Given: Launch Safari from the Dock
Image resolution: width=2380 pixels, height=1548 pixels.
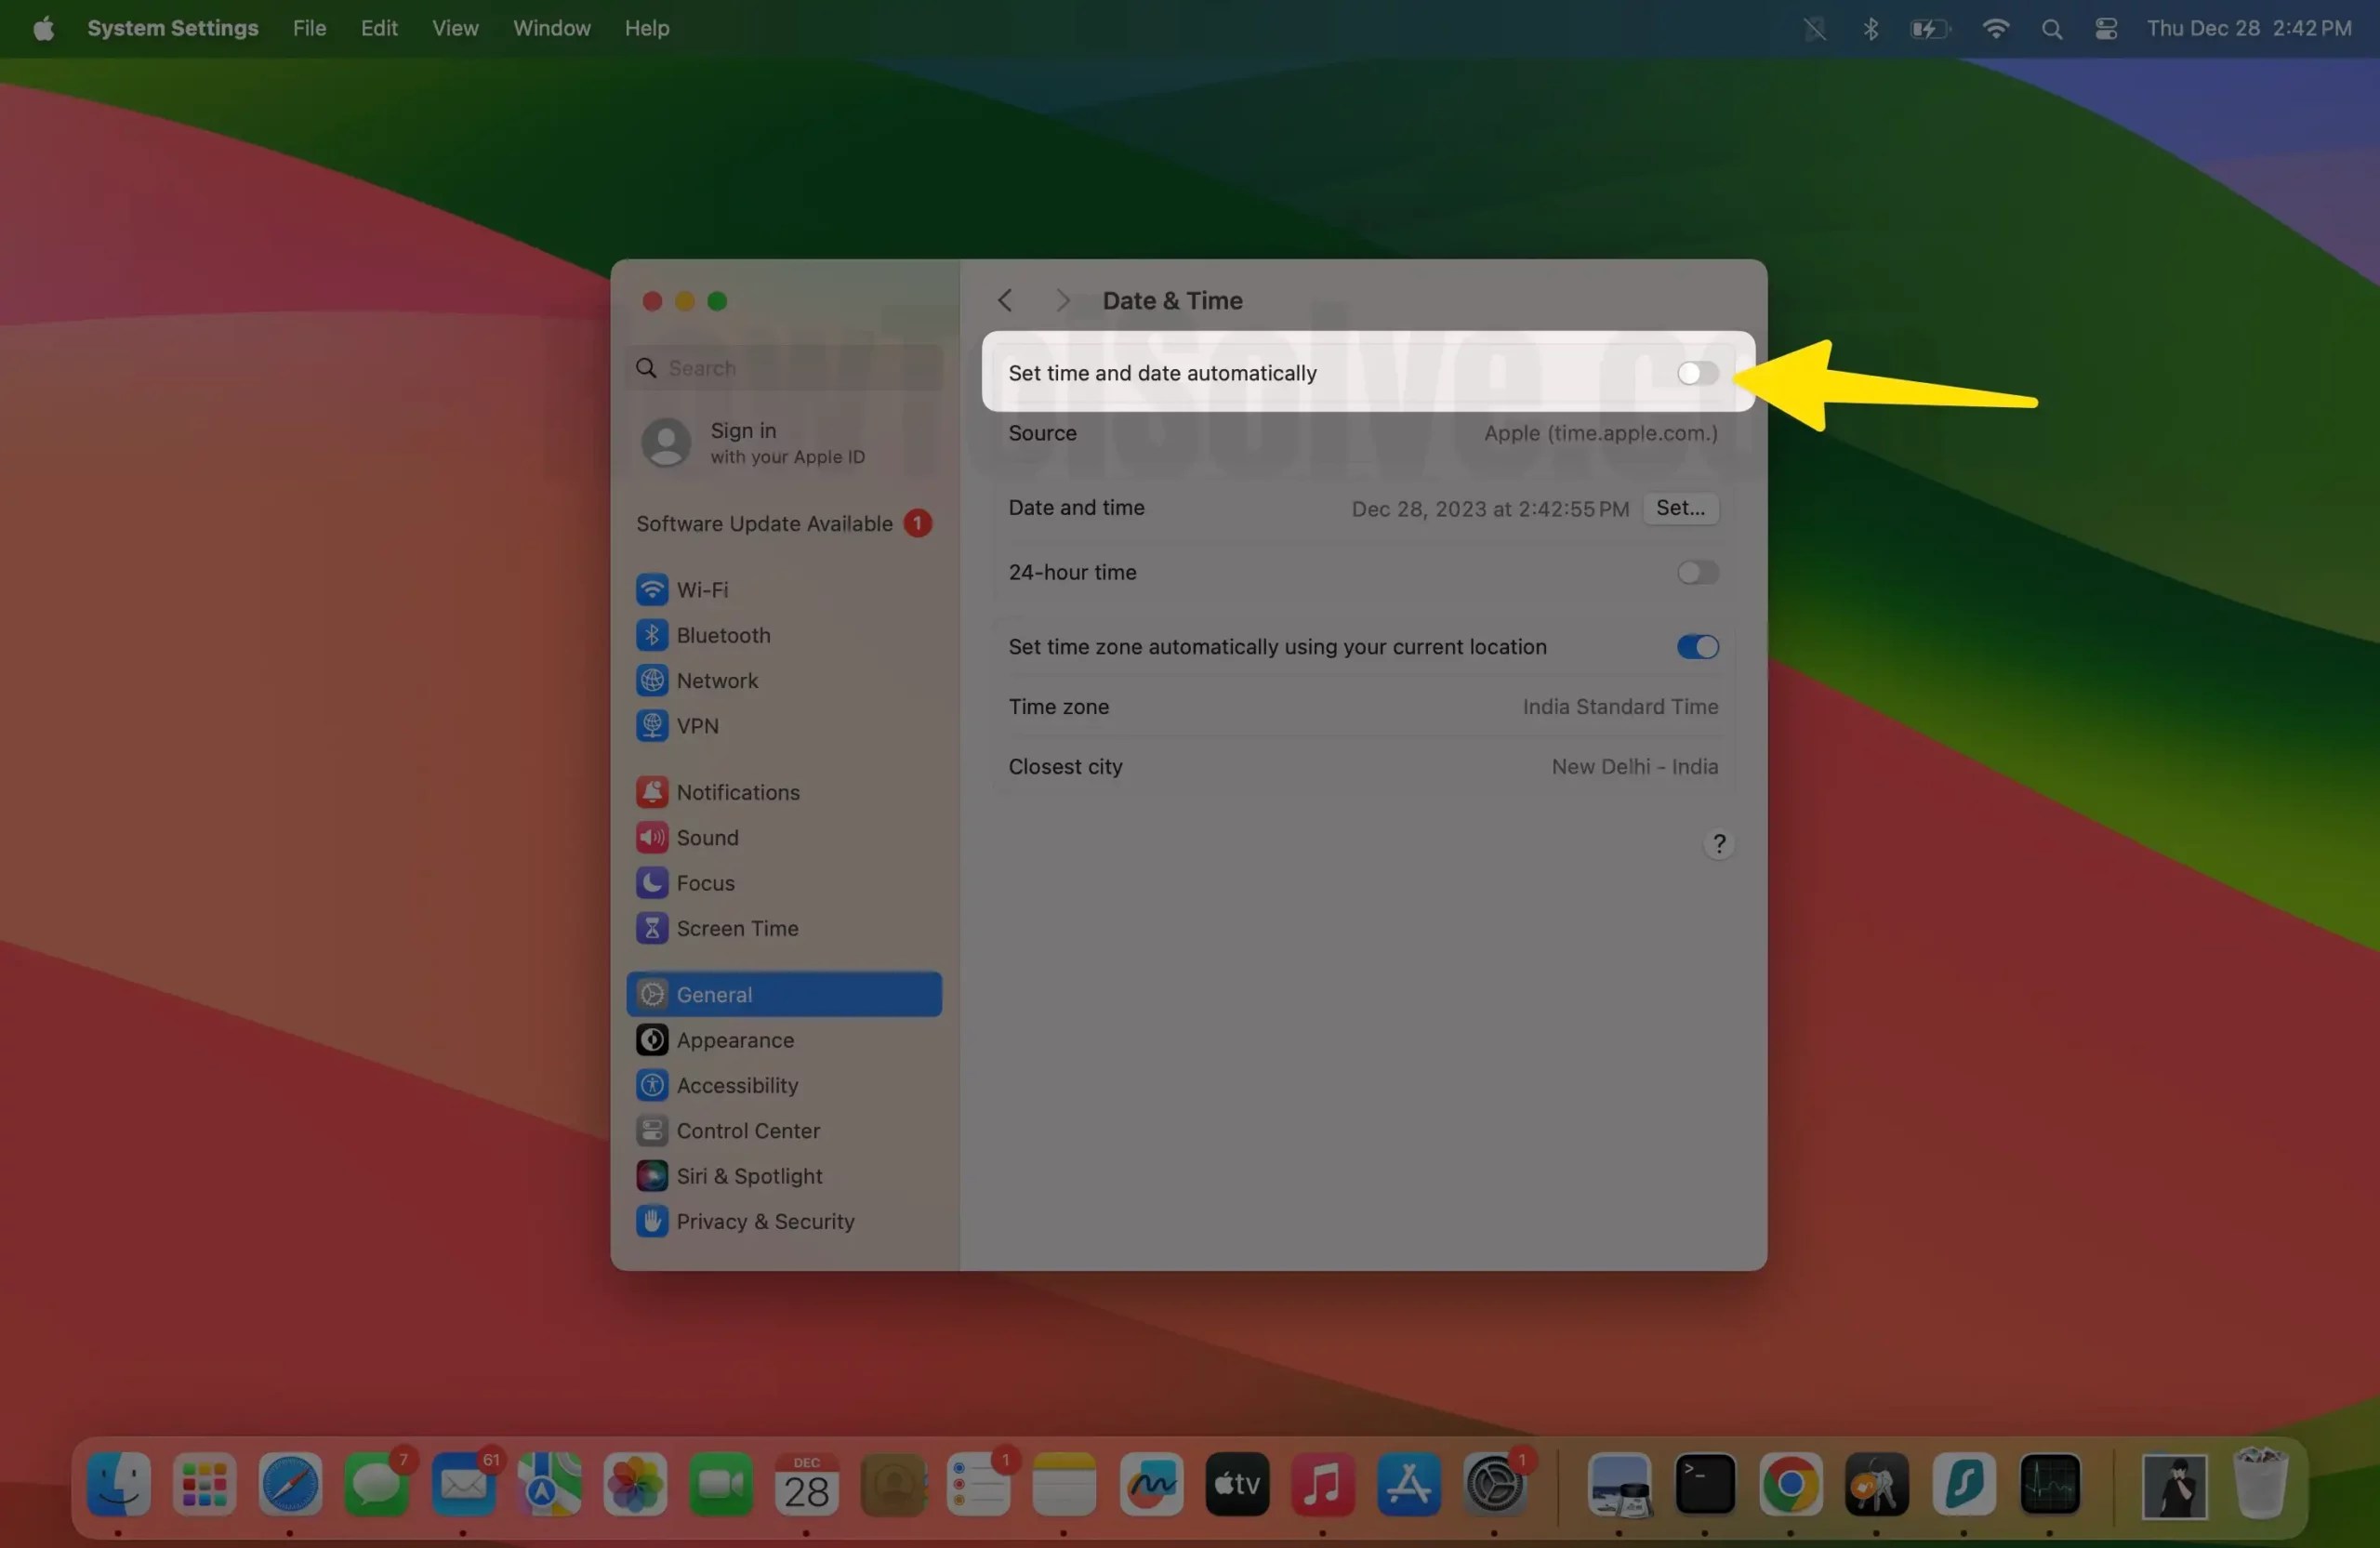Looking at the screenshot, I should pyautogui.click(x=289, y=1487).
